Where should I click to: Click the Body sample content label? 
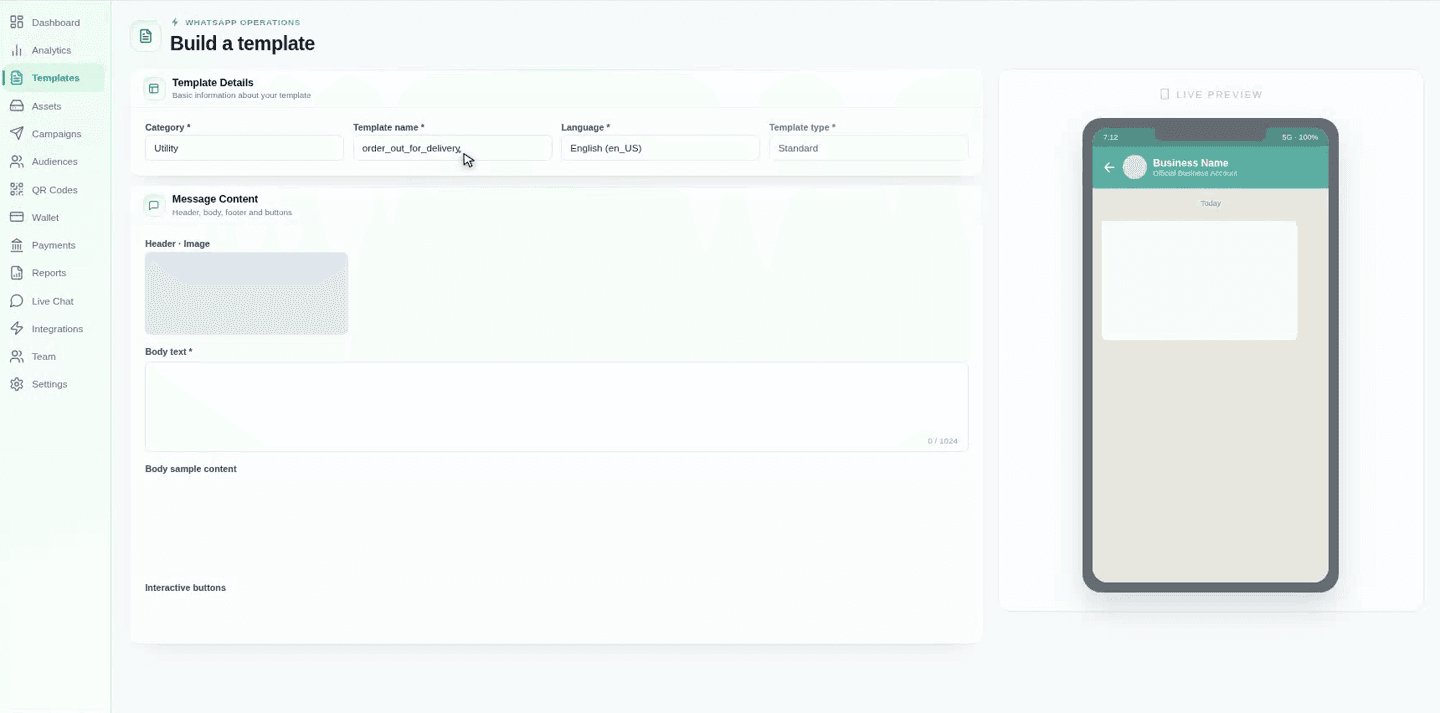click(x=191, y=469)
